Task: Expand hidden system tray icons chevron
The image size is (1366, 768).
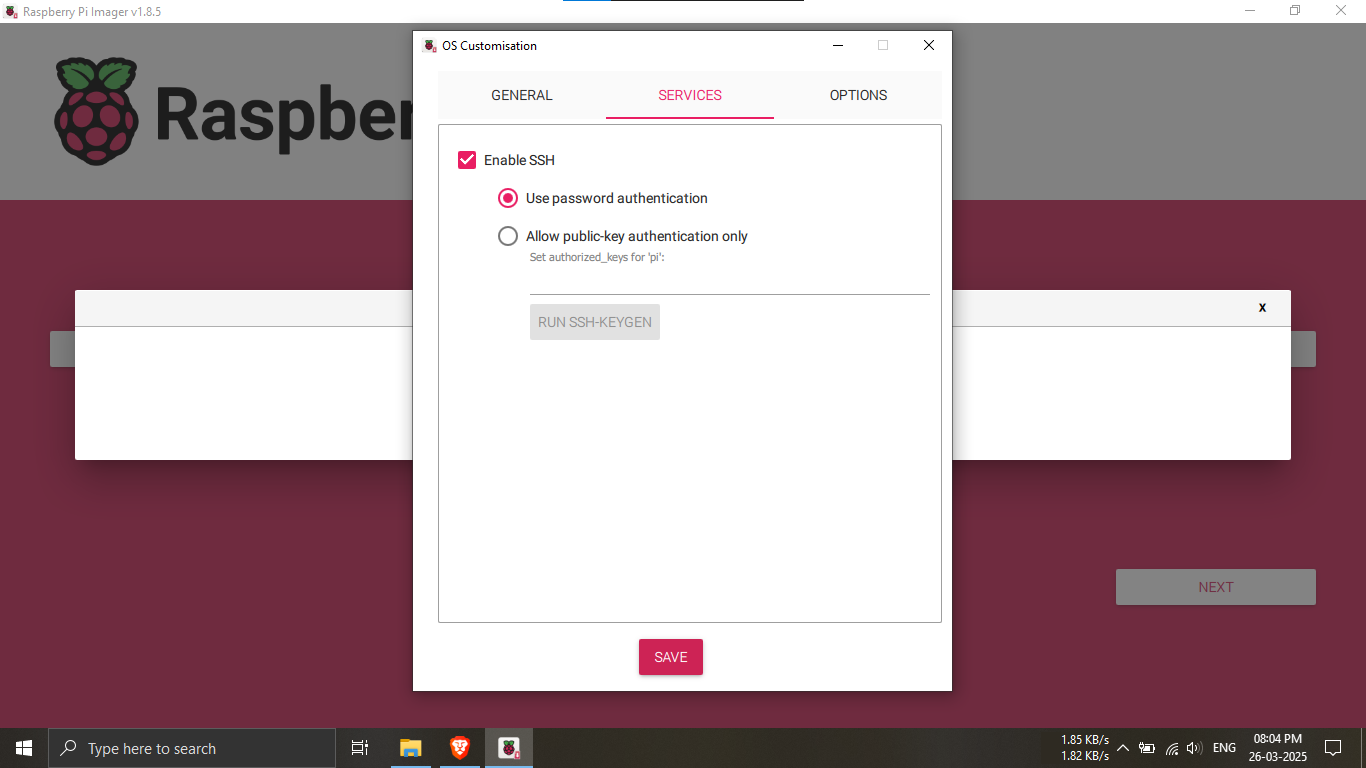Action: click(x=1123, y=748)
